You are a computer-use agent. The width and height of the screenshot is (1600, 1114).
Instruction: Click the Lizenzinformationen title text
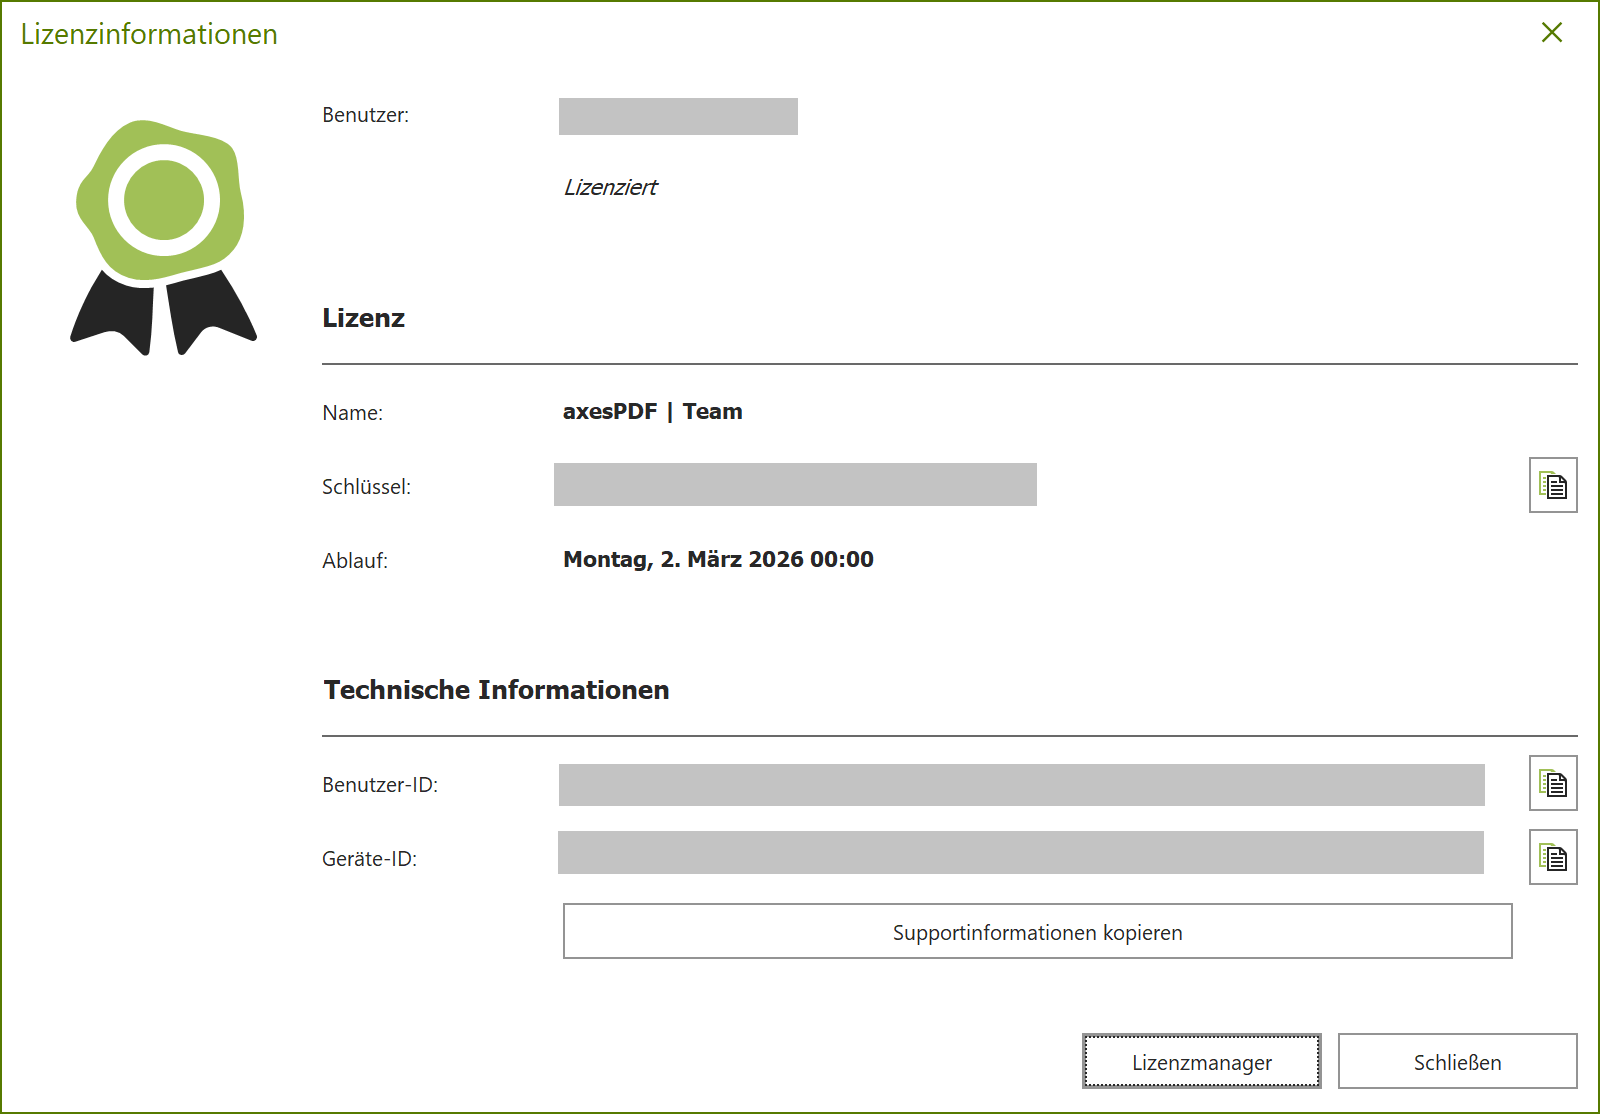149,34
